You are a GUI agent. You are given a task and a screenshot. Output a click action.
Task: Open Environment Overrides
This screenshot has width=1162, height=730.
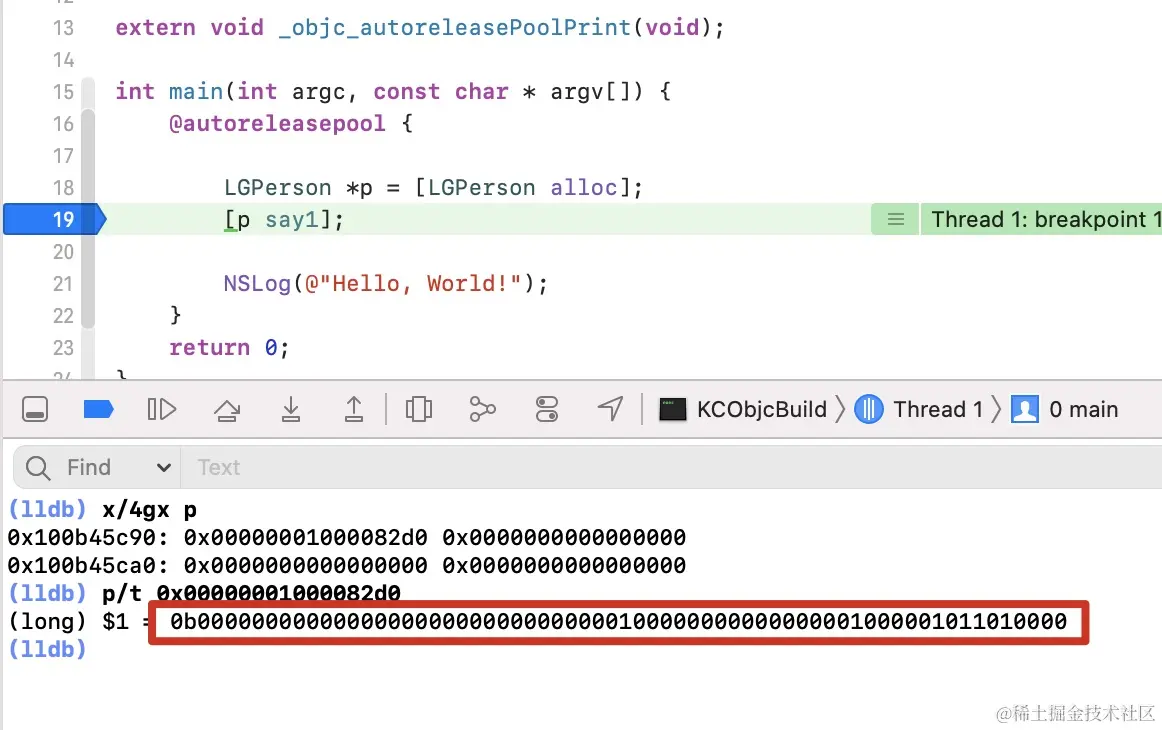(546, 409)
